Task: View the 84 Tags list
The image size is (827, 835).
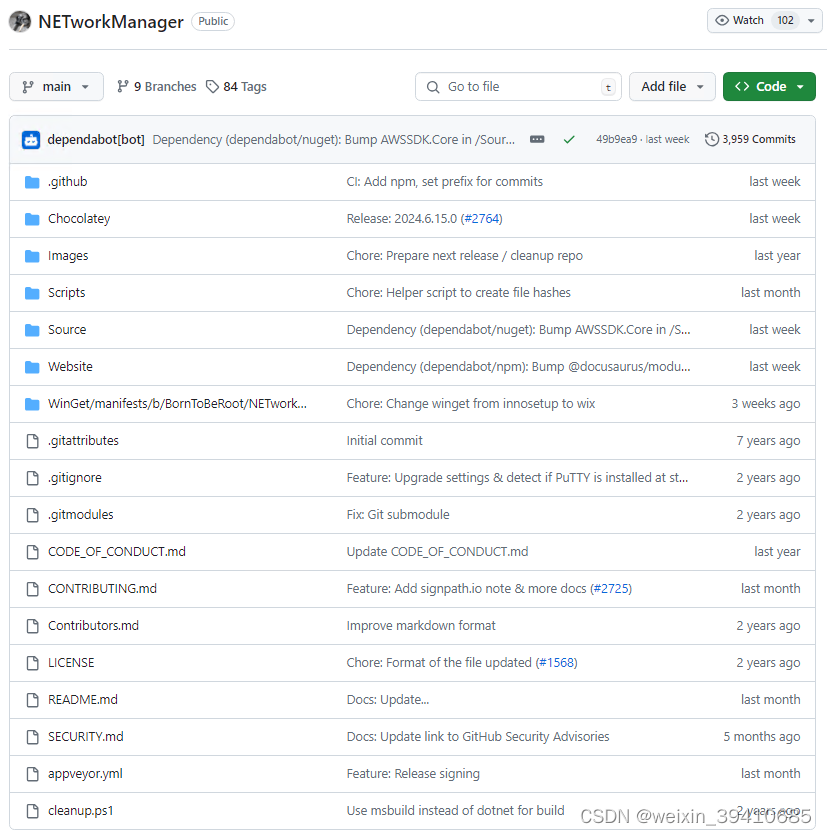Action: [244, 86]
